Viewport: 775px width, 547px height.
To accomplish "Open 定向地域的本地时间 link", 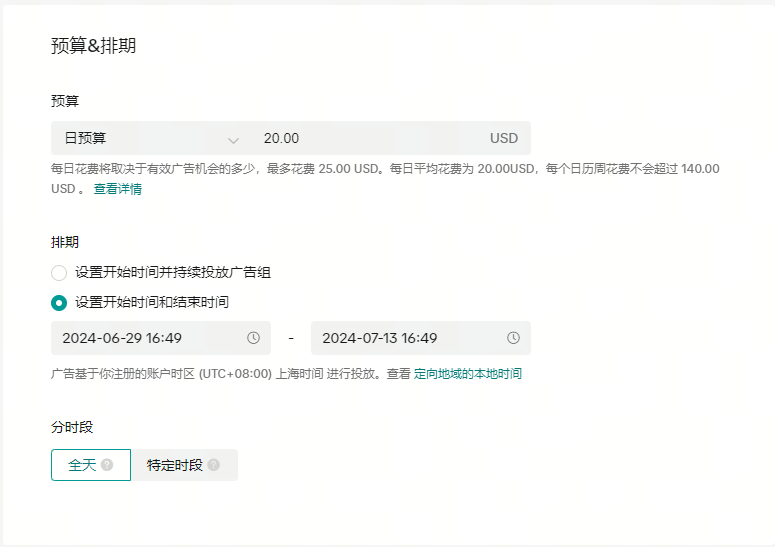I will [x=468, y=374].
